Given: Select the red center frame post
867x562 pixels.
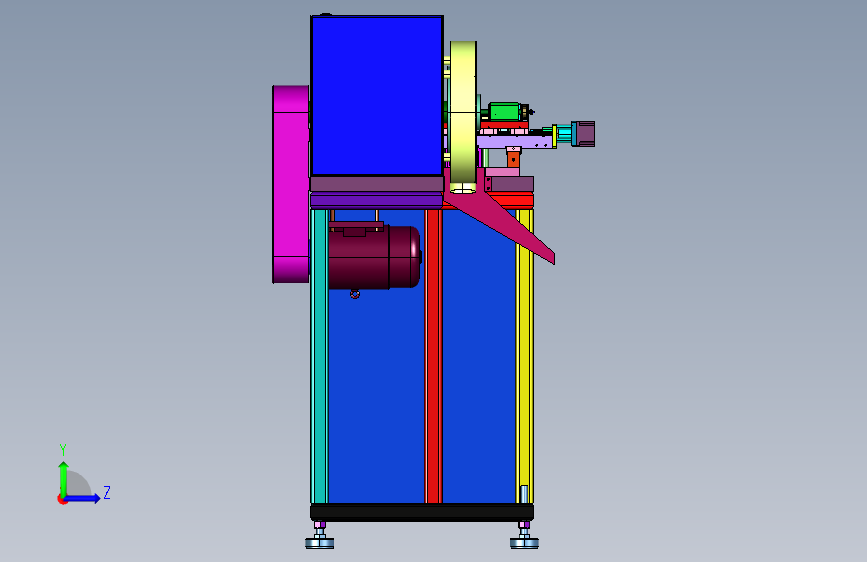Looking at the screenshot, I should pyautogui.click(x=434, y=356).
